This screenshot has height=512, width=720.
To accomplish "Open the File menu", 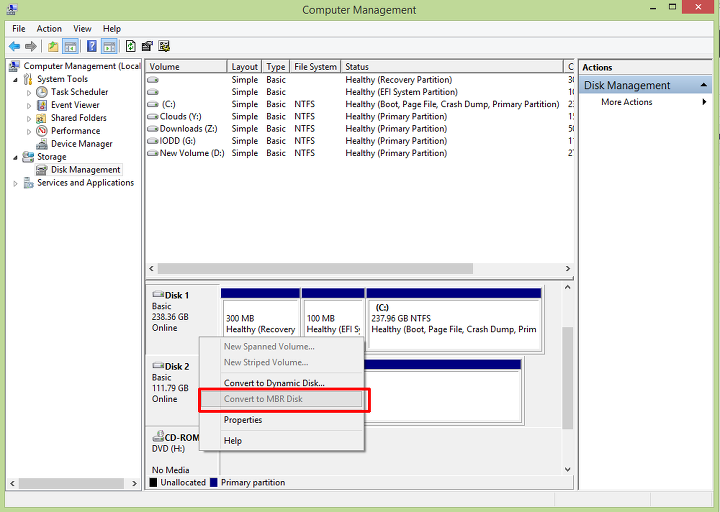I will pyautogui.click(x=19, y=28).
